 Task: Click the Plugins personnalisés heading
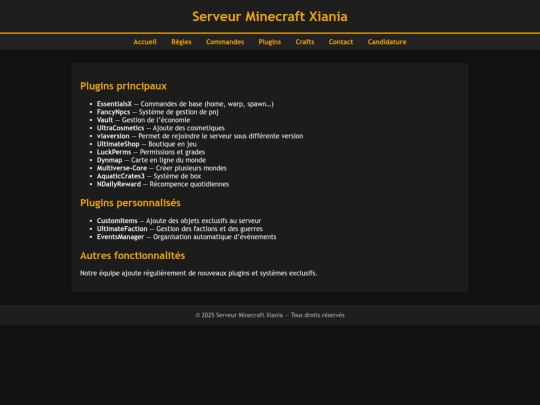pyautogui.click(x=130, y=203)
